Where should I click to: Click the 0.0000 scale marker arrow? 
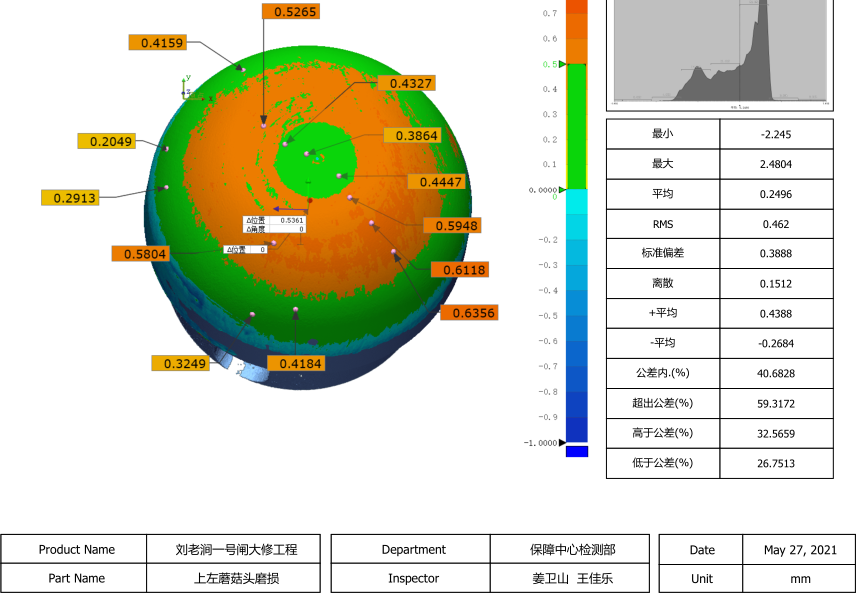(x=562, y=188)
